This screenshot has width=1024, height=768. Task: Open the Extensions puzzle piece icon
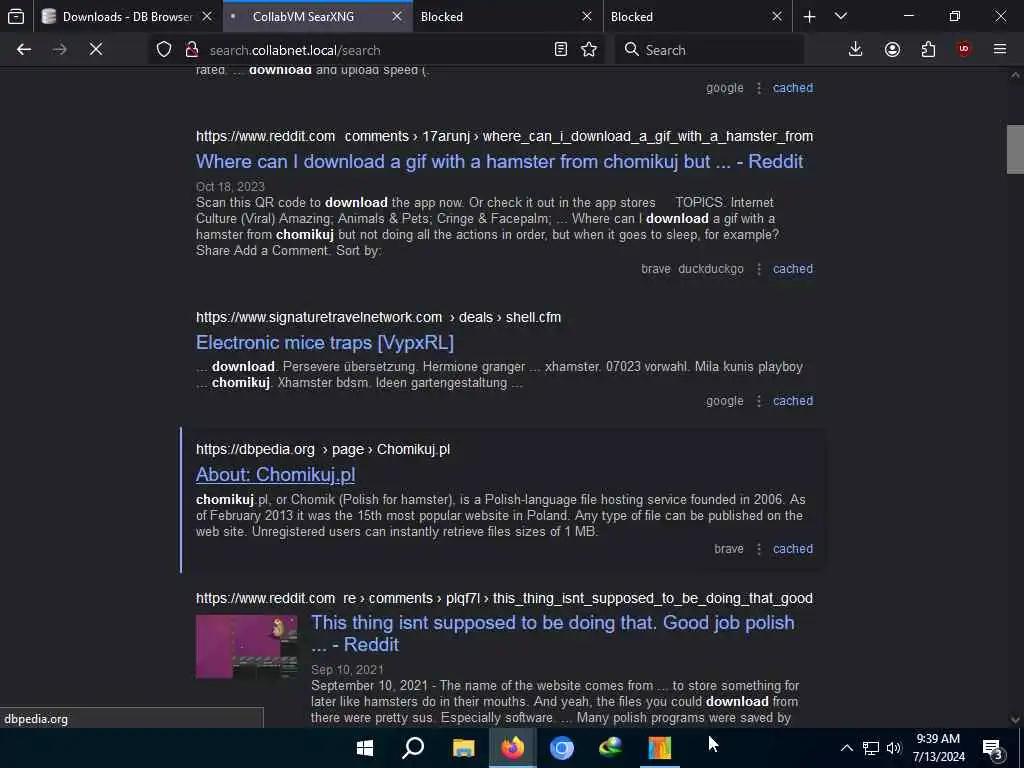(928, 50)
